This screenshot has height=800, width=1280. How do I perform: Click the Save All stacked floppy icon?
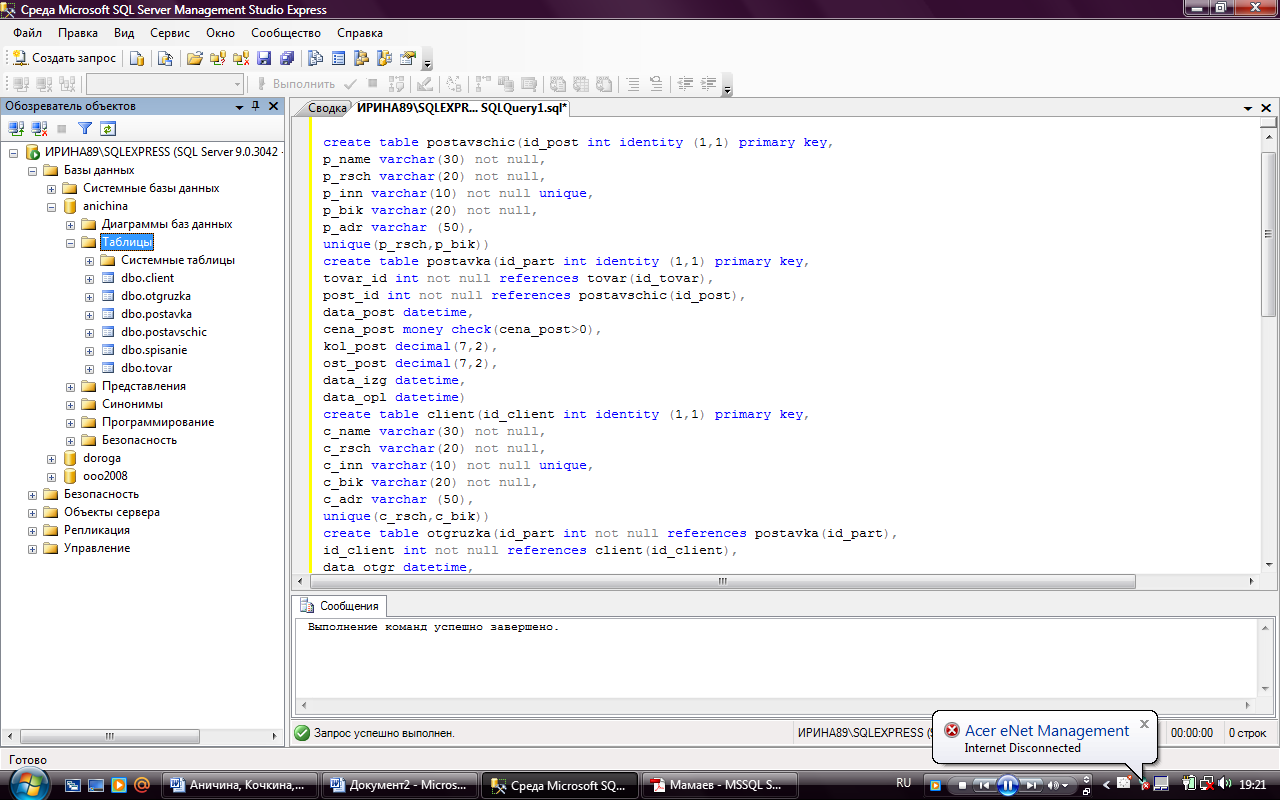coord(287,58)
